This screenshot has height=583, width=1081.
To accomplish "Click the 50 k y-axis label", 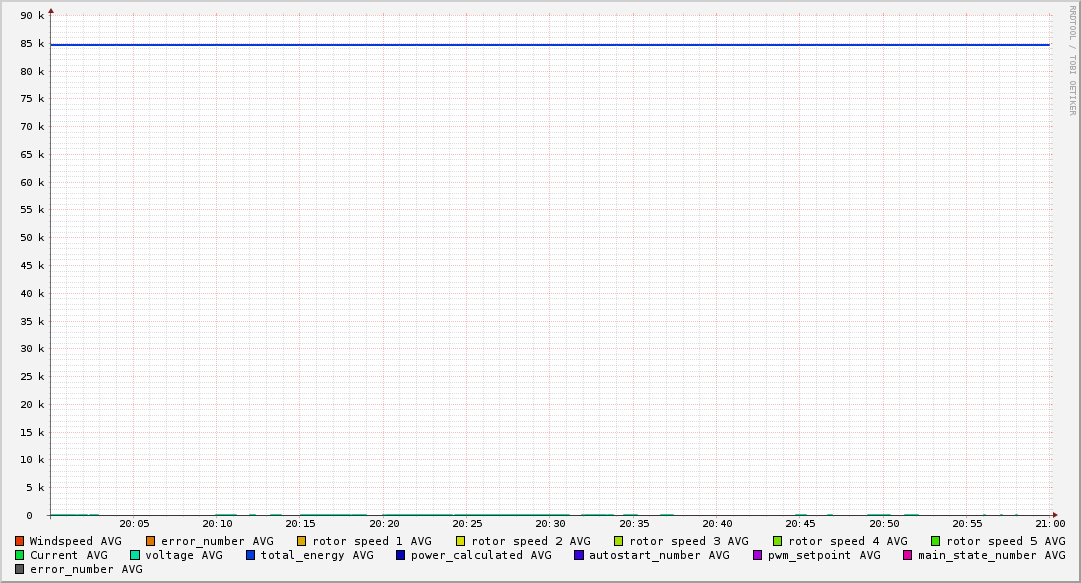I will (34, 238).
